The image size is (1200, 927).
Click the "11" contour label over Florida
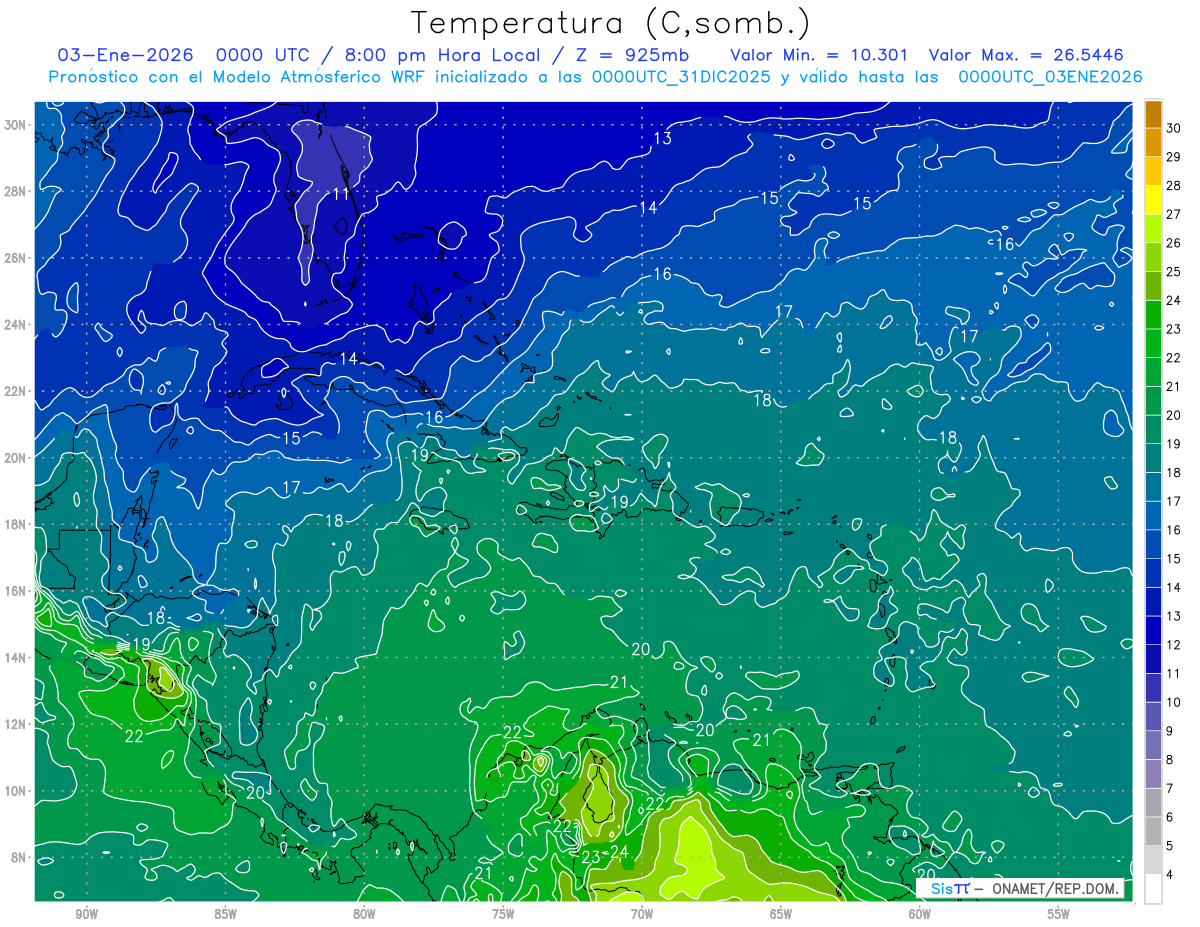point(341,194)
